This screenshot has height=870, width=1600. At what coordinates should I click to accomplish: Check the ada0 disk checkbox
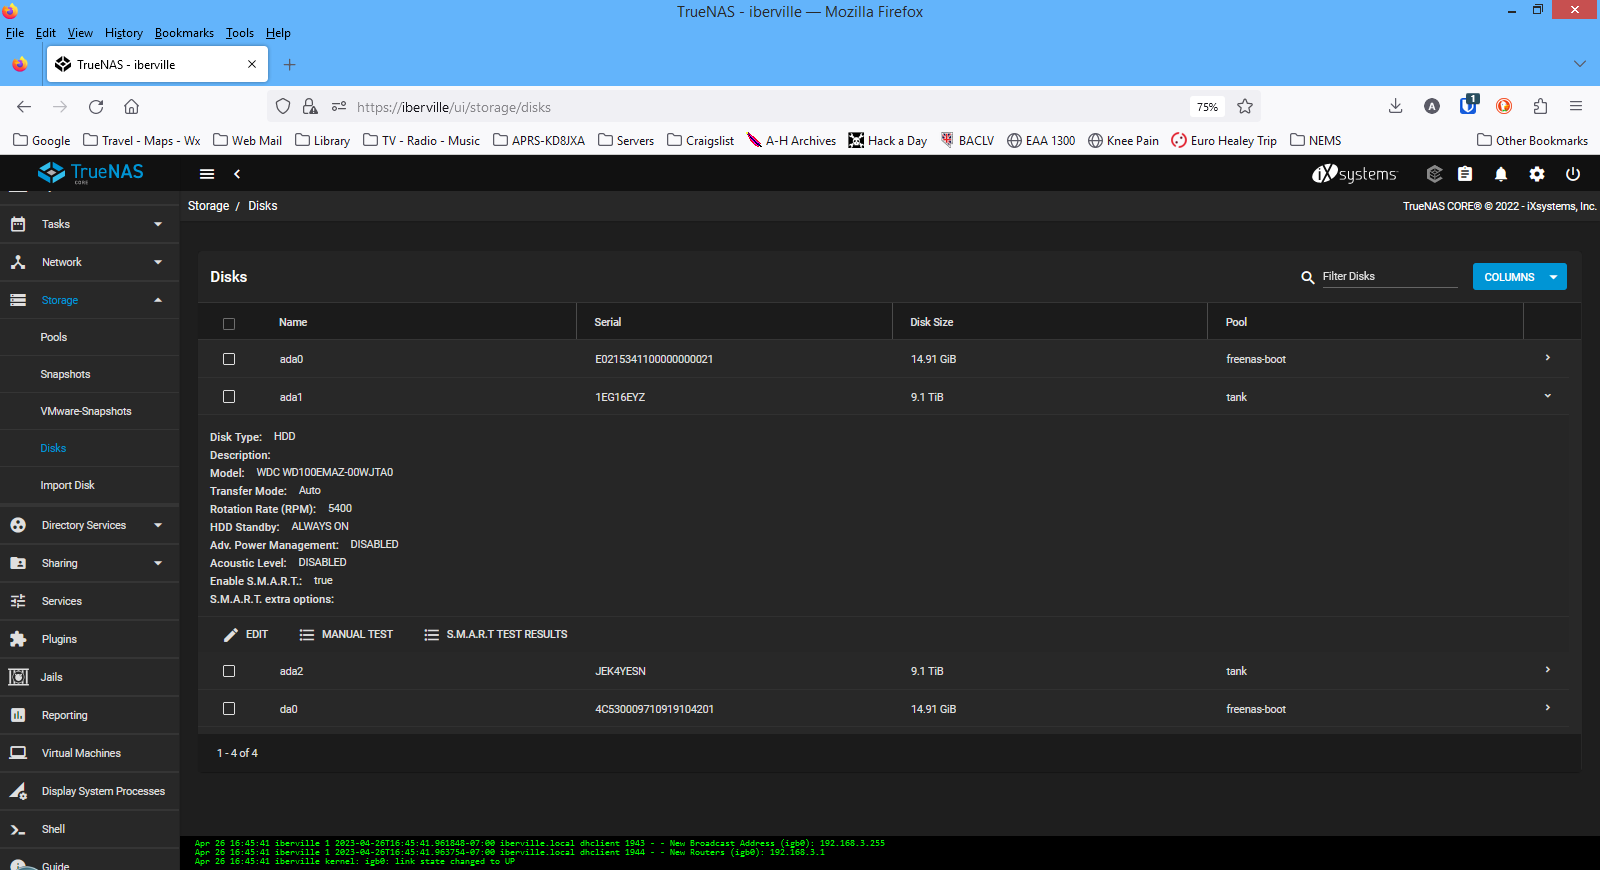click(229, 359)
